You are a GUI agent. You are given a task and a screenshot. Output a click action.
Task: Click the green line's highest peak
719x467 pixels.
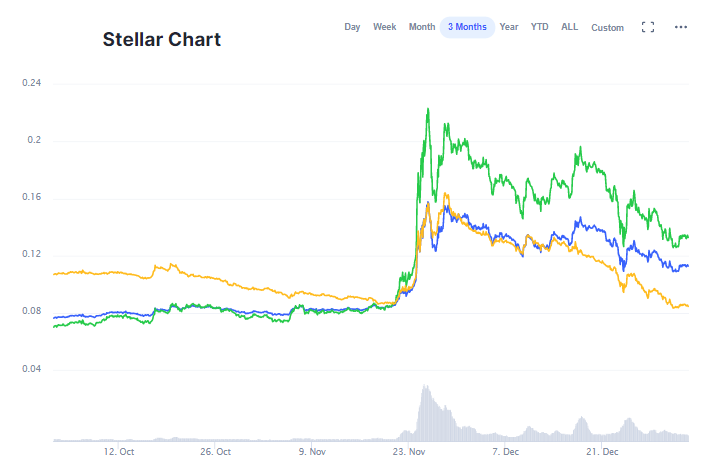pyautogui.click(x=428, y=109)
